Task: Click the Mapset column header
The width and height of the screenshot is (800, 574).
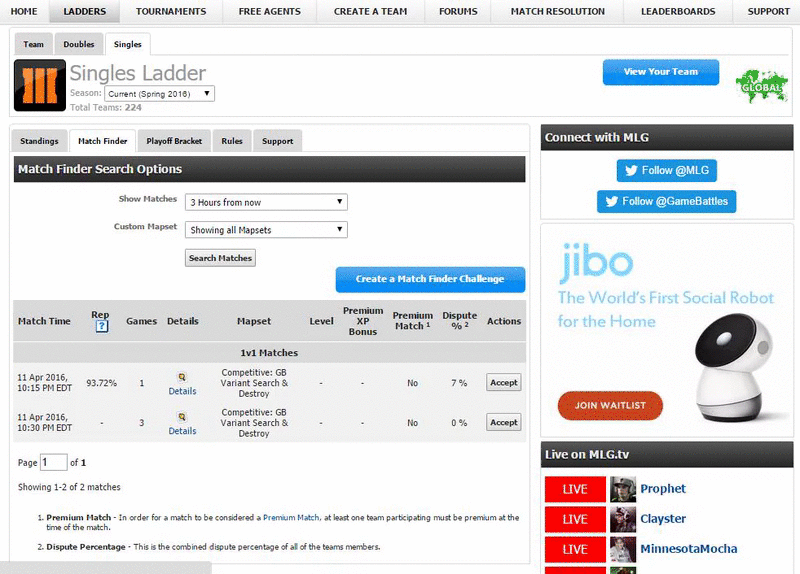Action: pyautogui.click(x=254, y=321)
